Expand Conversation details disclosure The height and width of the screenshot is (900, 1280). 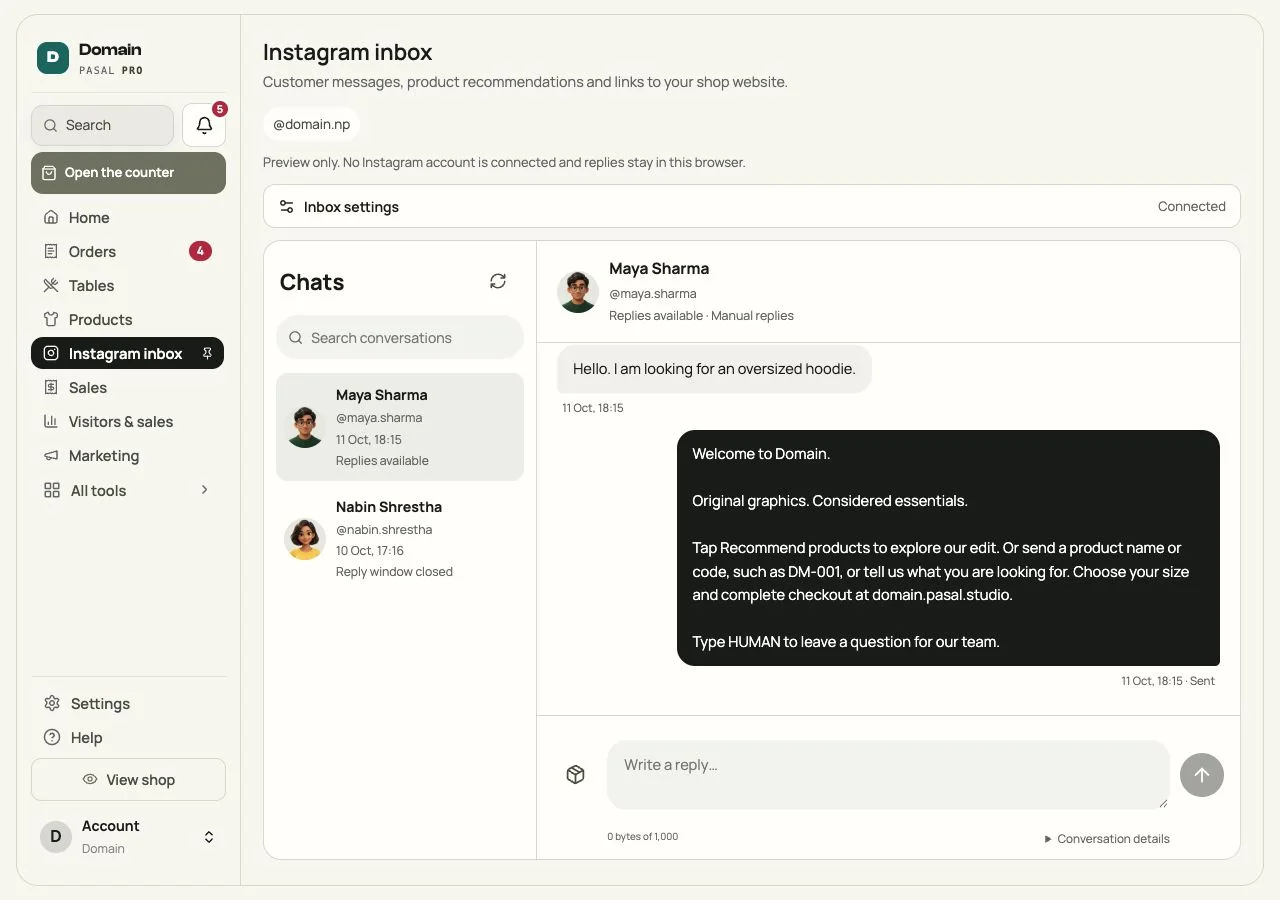click(1106, 839)
